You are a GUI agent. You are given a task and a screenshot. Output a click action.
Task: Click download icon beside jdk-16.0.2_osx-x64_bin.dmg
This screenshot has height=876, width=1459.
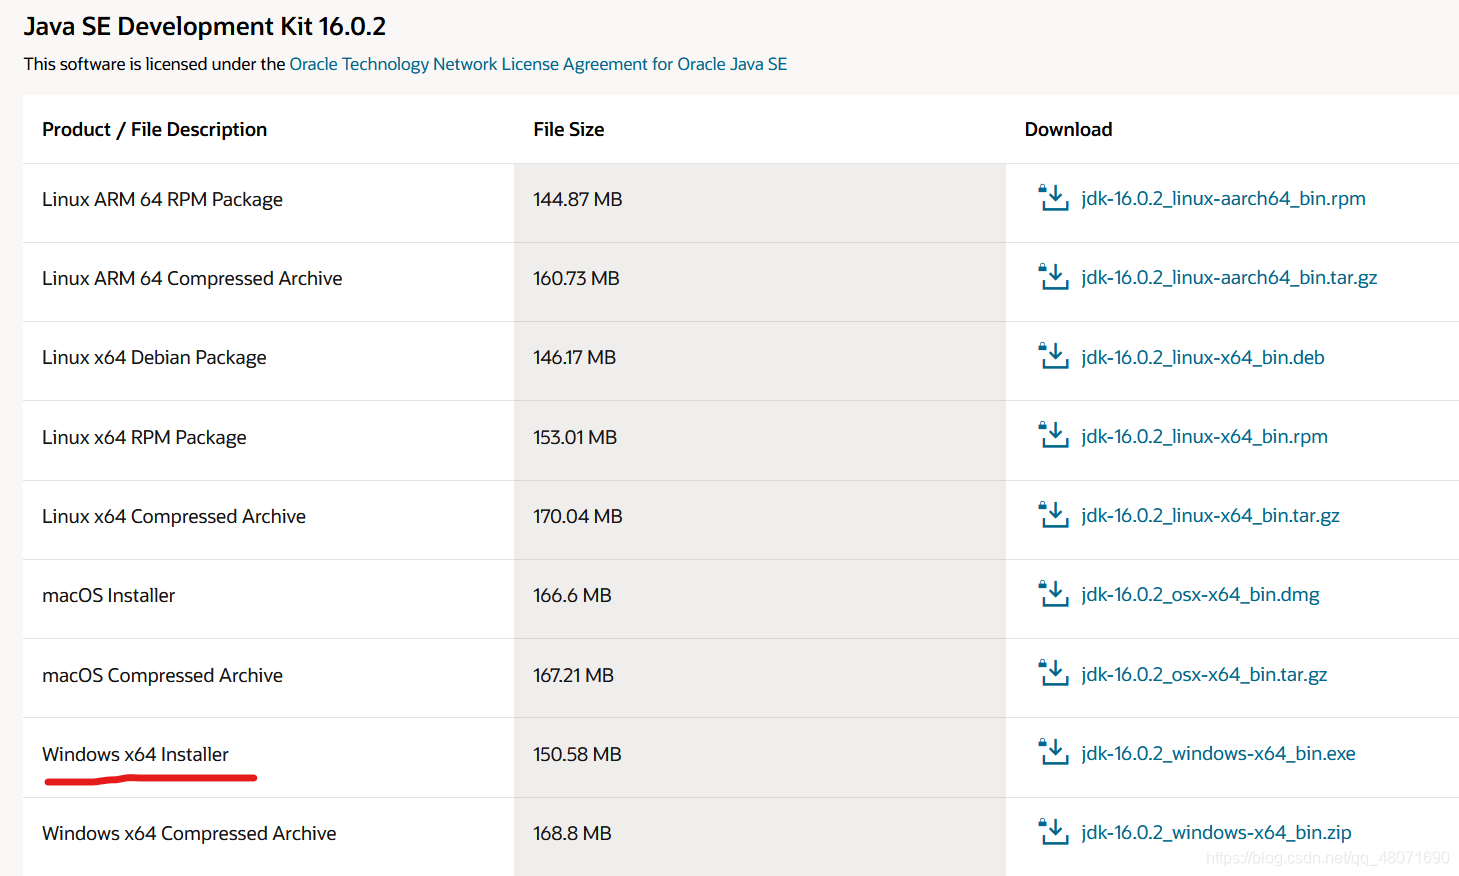[1053, 594]
